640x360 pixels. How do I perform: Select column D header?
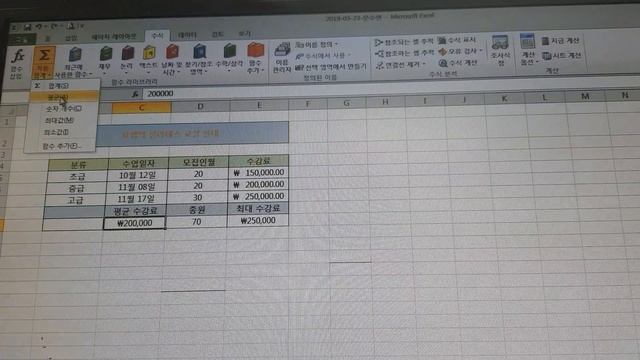[200, 107]
